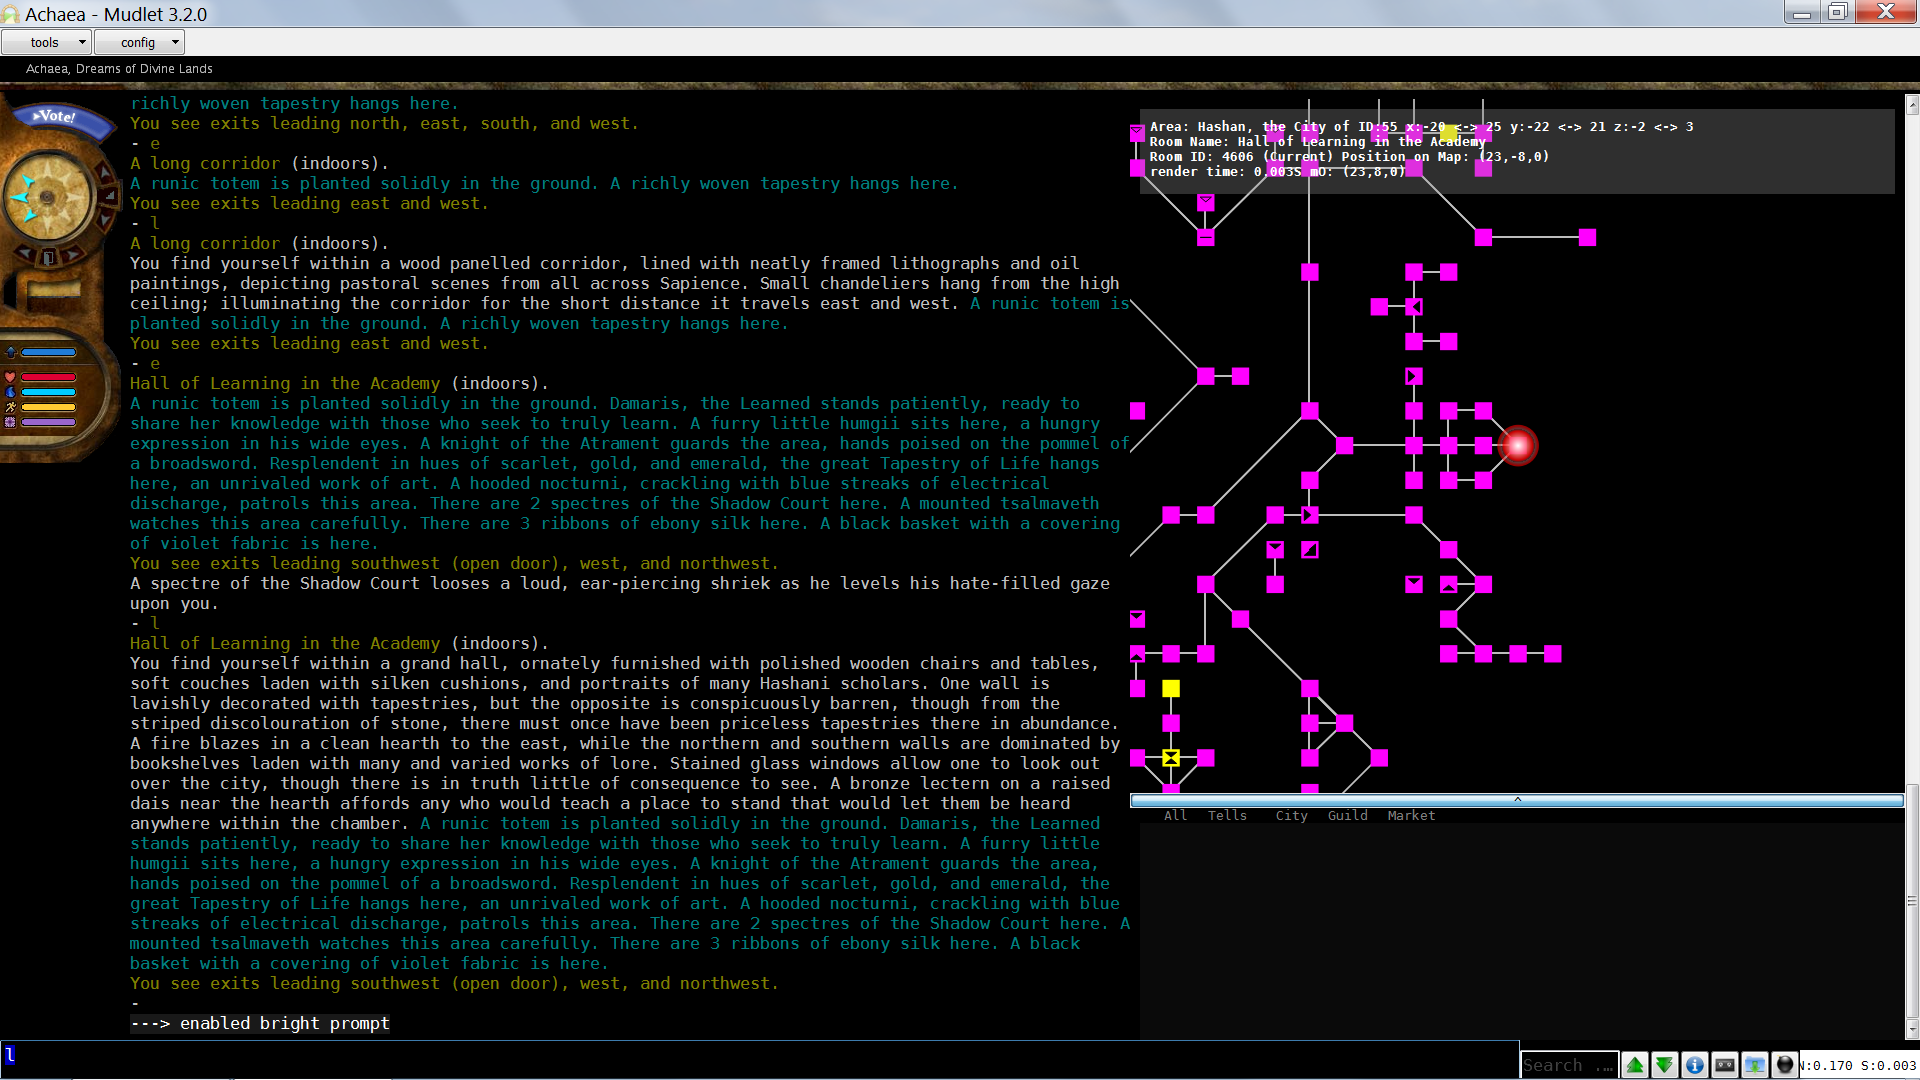Click the green up-arrows icon in the status bar
This screenshot has height=1080, width=1920.
click(x=1635, y=1065)
